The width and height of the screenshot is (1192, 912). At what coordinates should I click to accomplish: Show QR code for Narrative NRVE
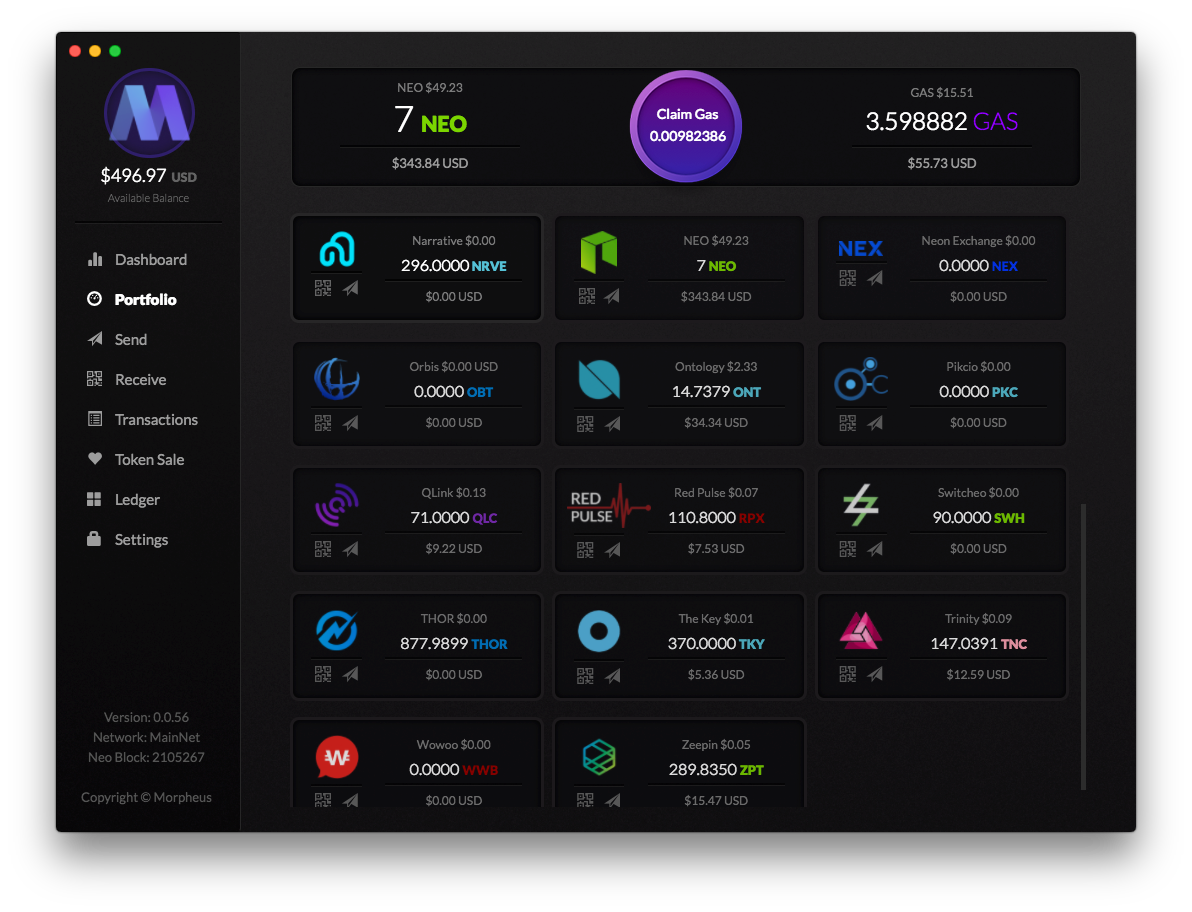coord(323,288)
